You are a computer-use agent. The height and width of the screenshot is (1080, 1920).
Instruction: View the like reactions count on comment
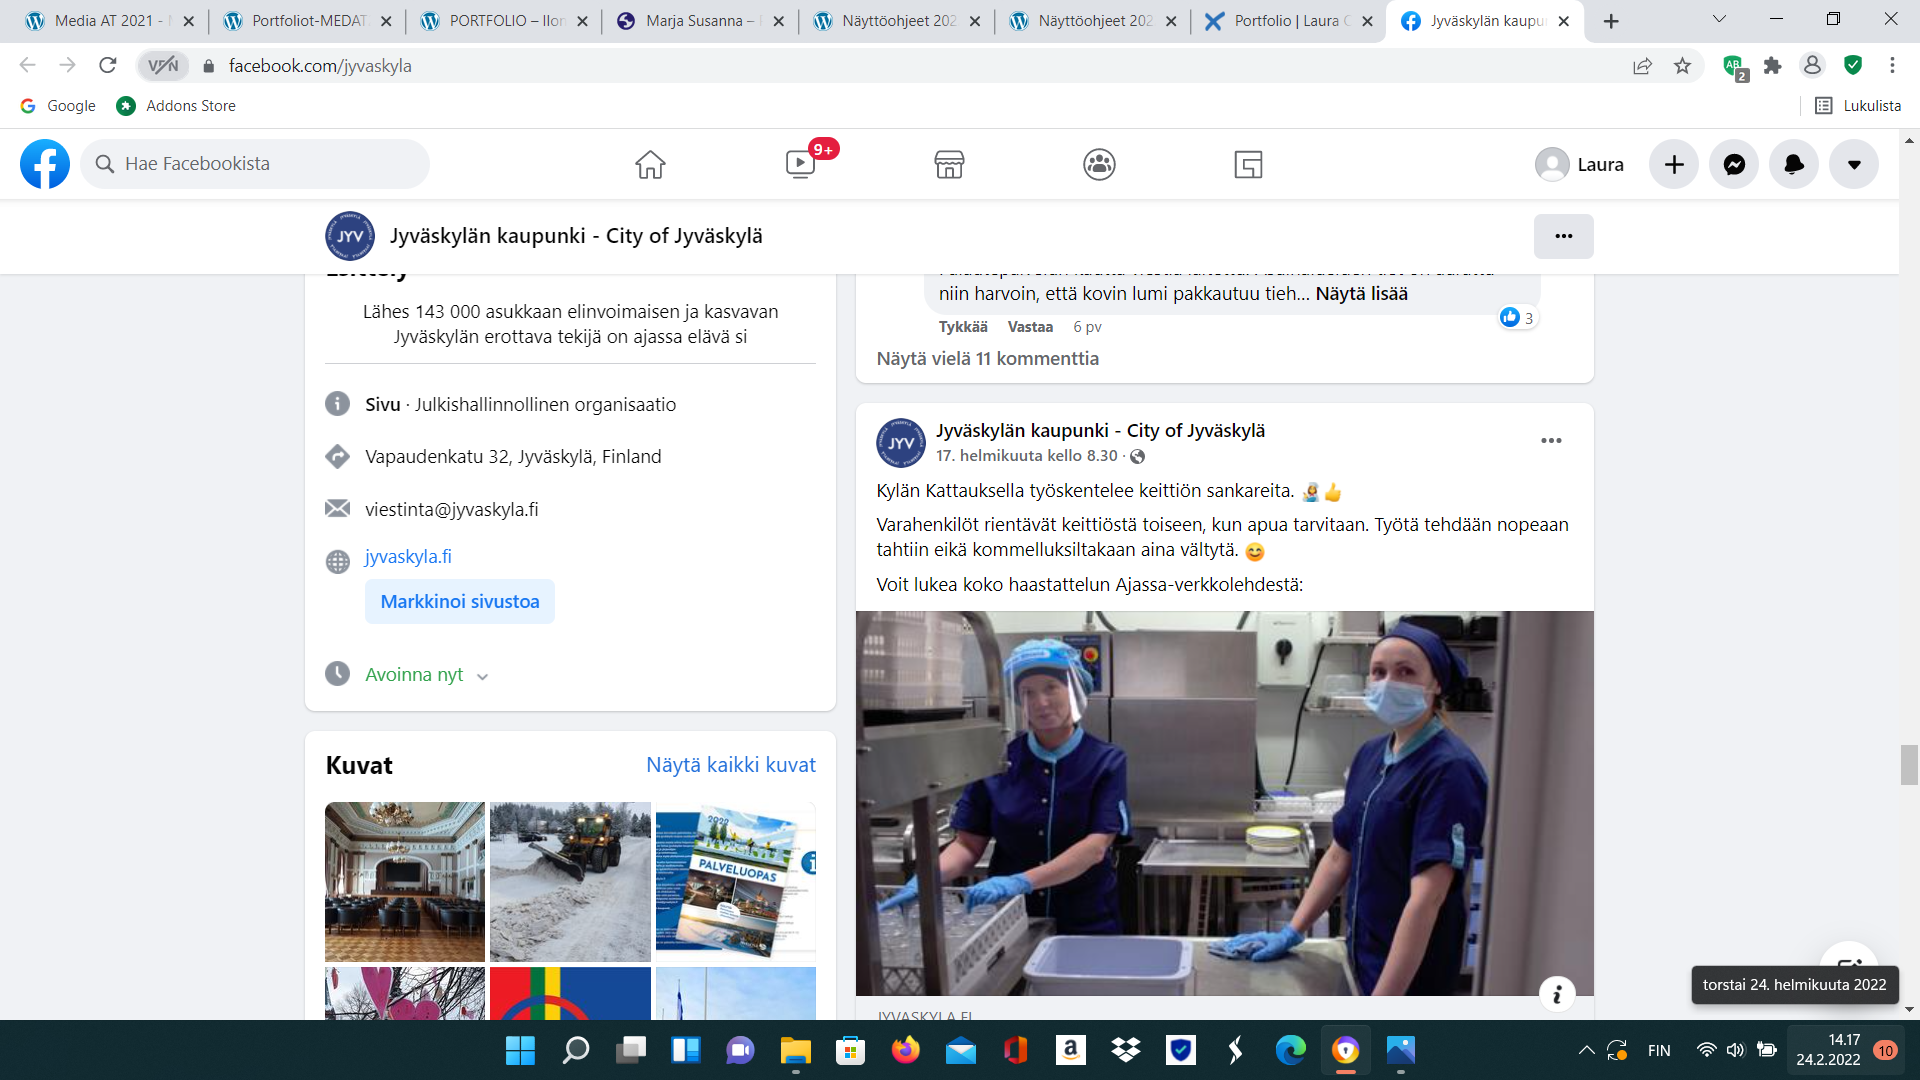[1517, 318]
